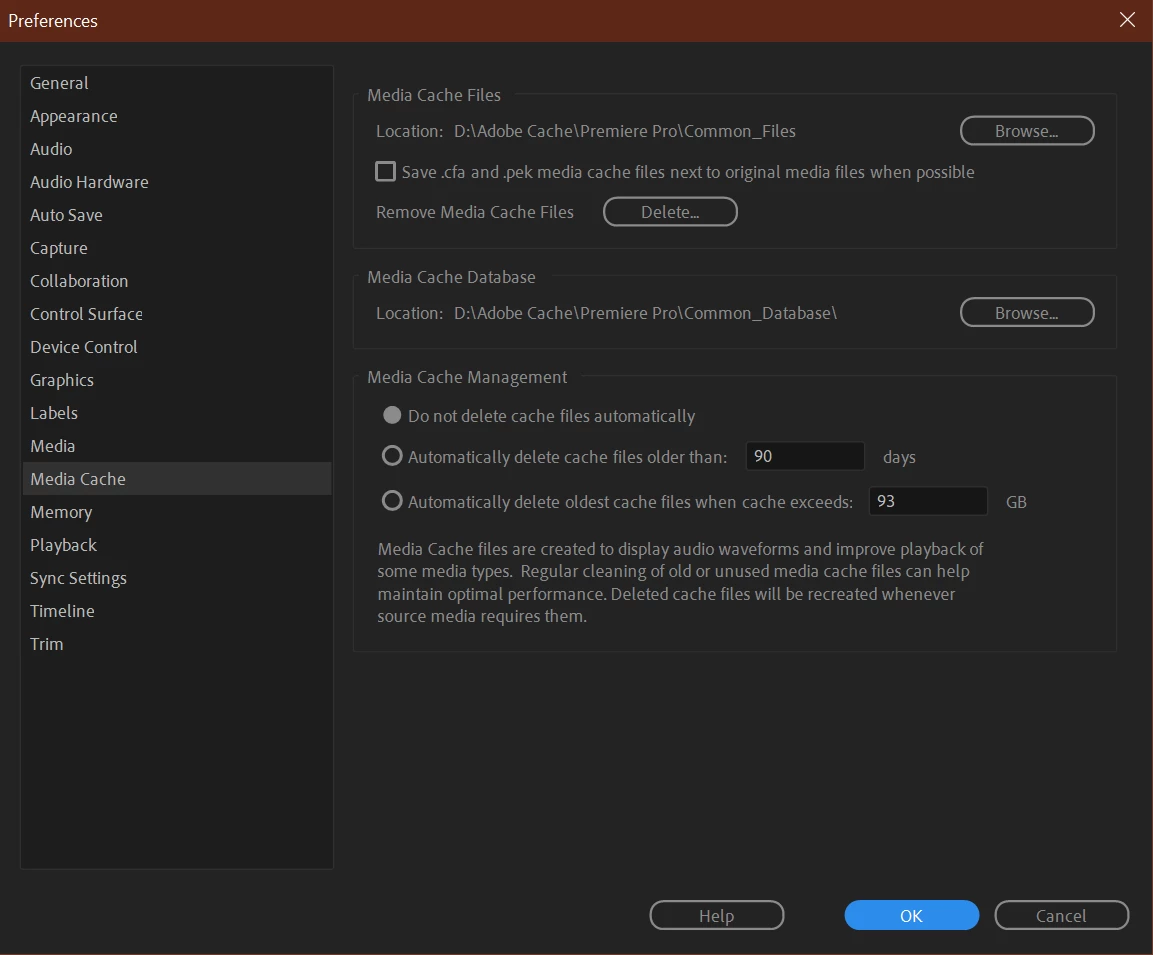Screen dimensions: 1153x955
Task: Enable saving .cfa and .pek files next to media
Action: [x=385, y=171]
